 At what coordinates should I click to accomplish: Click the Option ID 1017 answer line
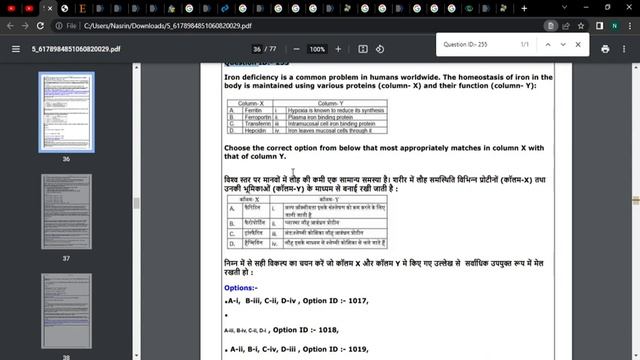pyautogui.click(x=296, y=301)
